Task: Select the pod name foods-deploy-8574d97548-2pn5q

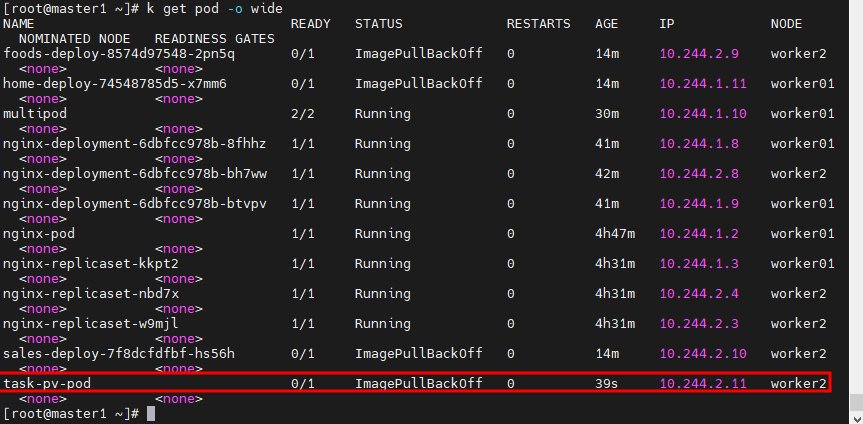Action: click(x=119, y=54)
